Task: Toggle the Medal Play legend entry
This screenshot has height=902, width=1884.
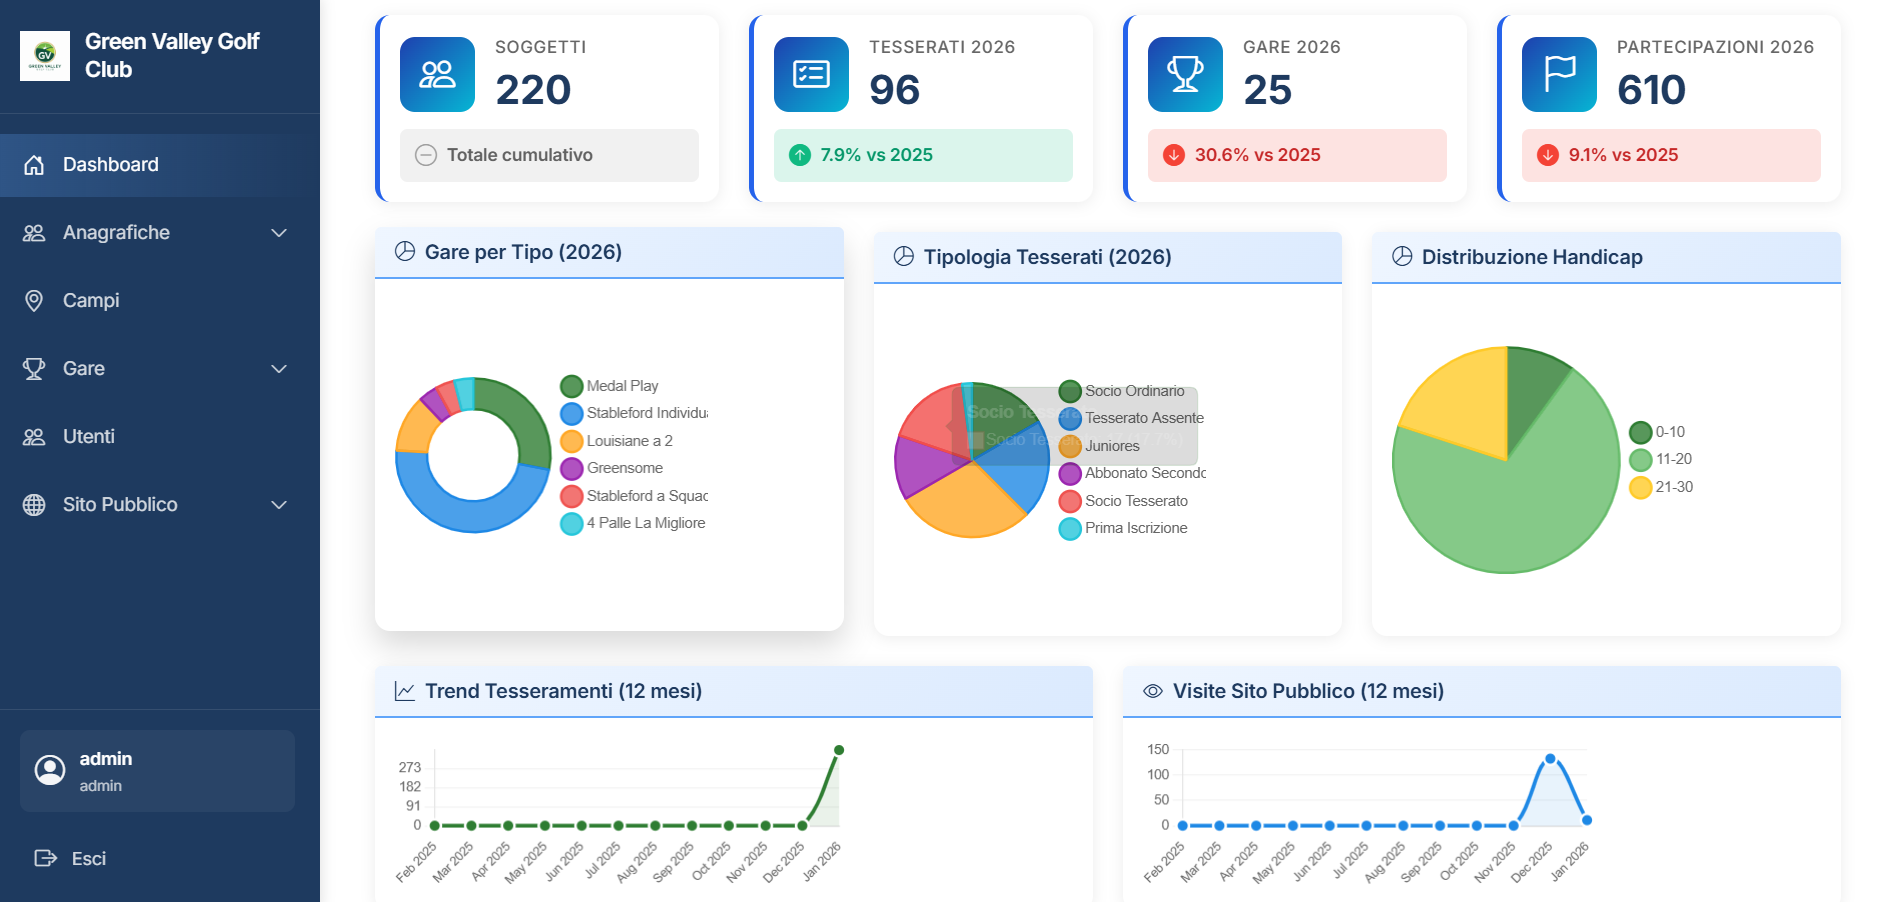Action: [x=612, y=385]
